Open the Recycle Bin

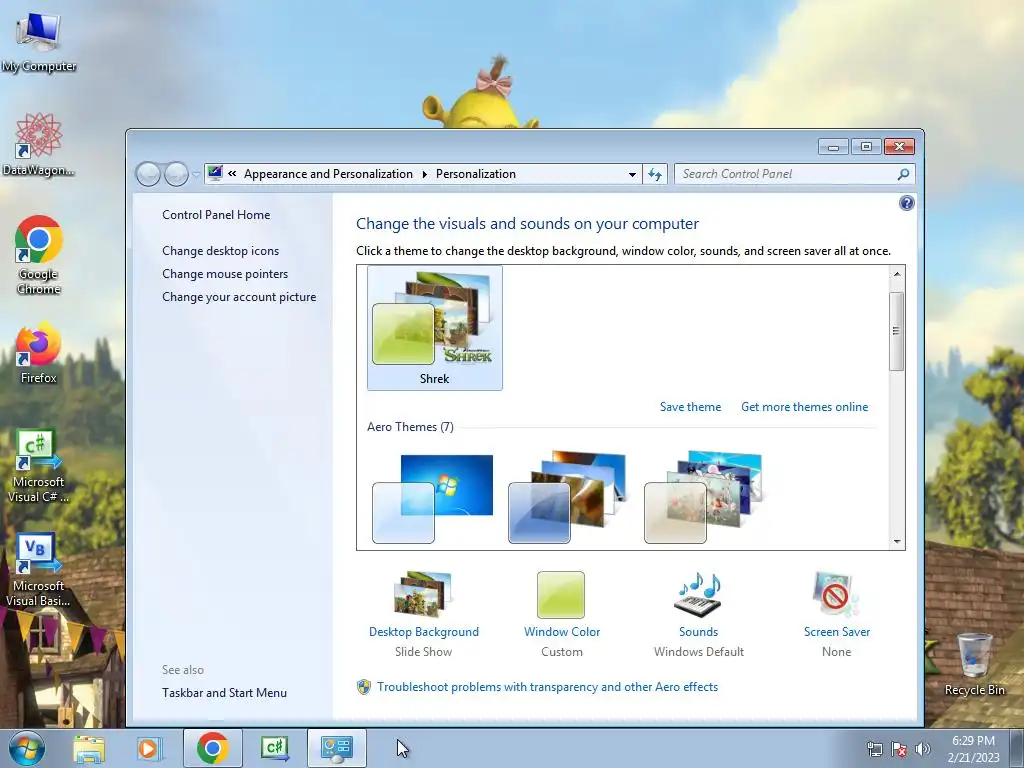coord(974,664)
